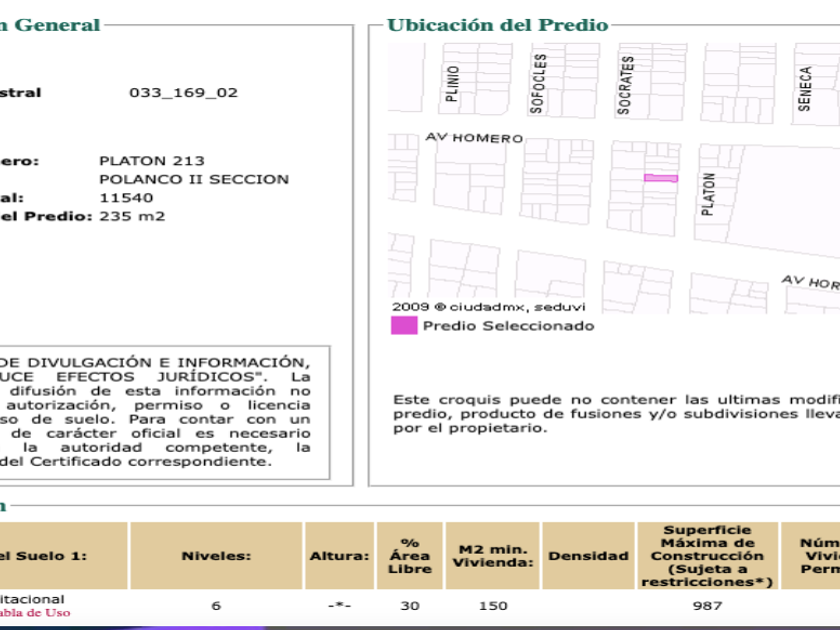This screenshot has width=840, height=630.
Task: Click the Área Libre value 30
Action: point(410,606)
